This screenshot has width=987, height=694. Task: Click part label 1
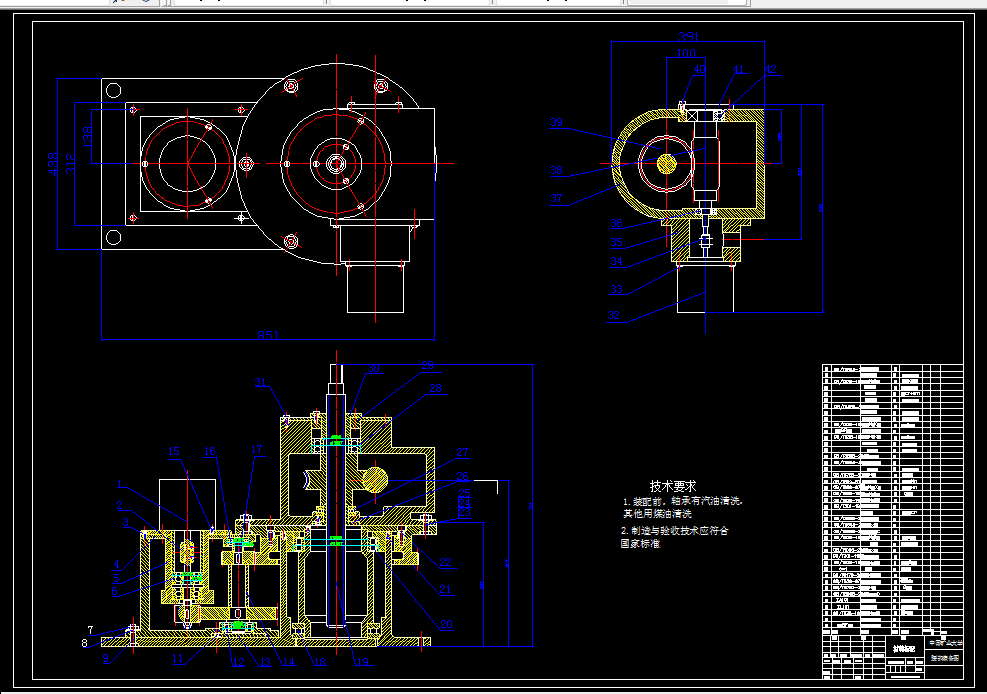point(120,484)
